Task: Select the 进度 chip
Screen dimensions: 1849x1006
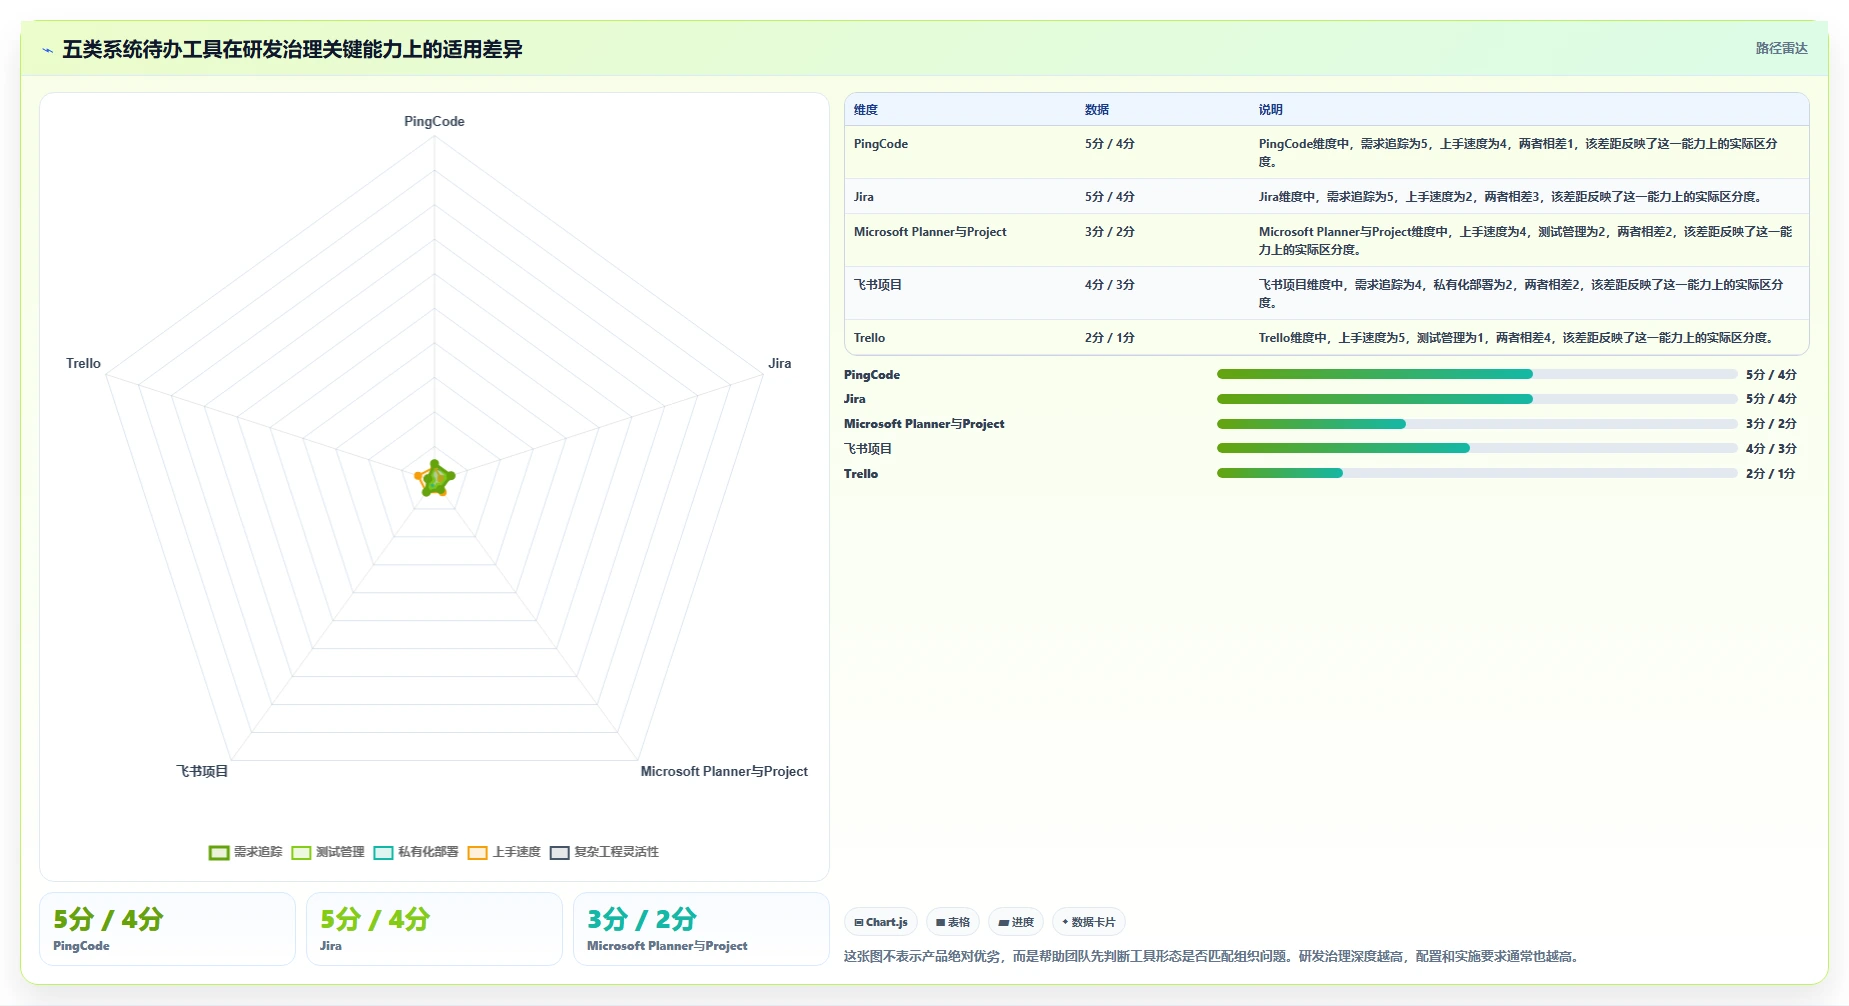Action: (1016, 922)
